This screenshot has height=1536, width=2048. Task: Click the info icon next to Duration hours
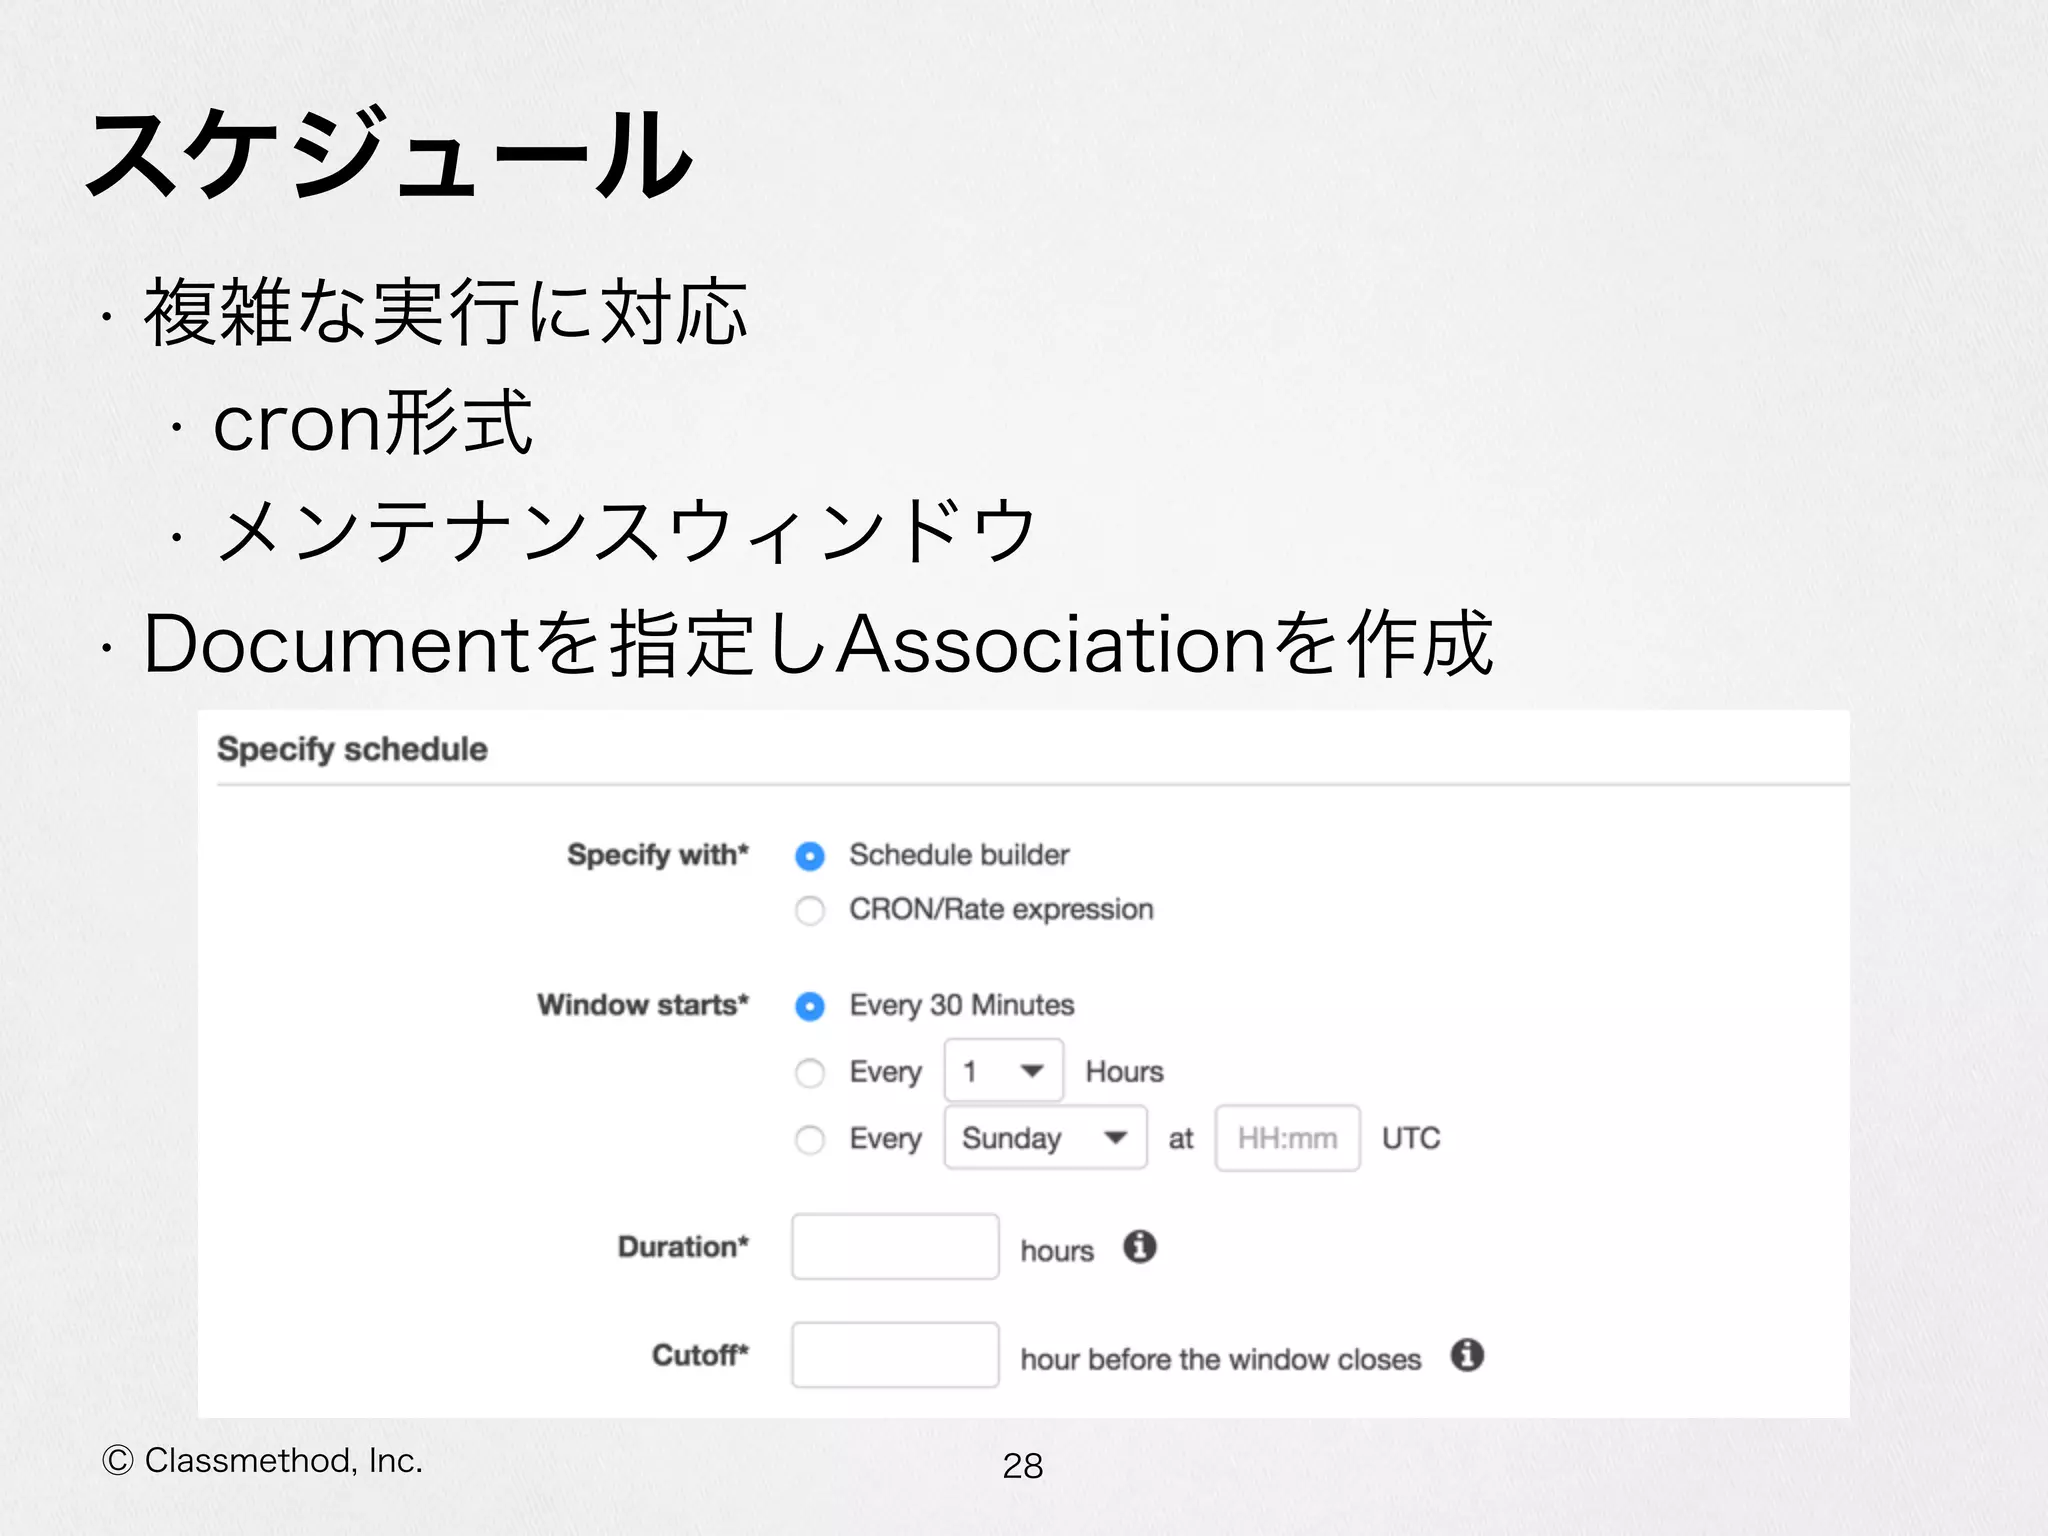(x=1139, y=1247)
